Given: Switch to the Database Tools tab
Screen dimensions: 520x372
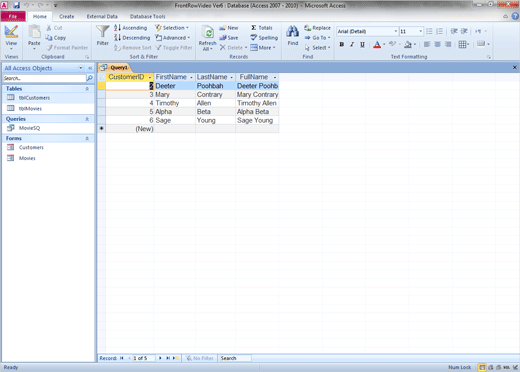Looking at the screenshot, I should (147, 16).
